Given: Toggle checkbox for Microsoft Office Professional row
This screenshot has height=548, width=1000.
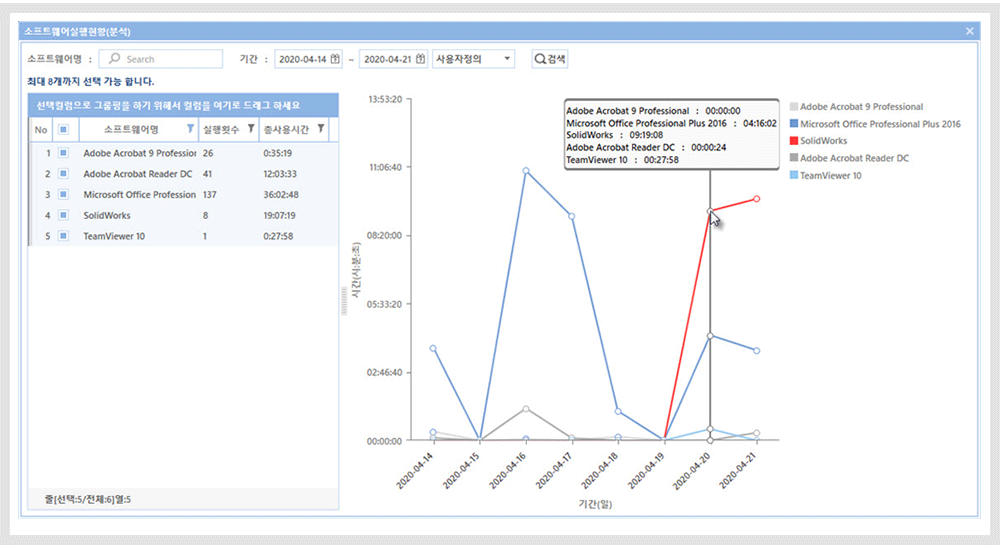Looking at the screenshot, I should (x=63, y=195).
